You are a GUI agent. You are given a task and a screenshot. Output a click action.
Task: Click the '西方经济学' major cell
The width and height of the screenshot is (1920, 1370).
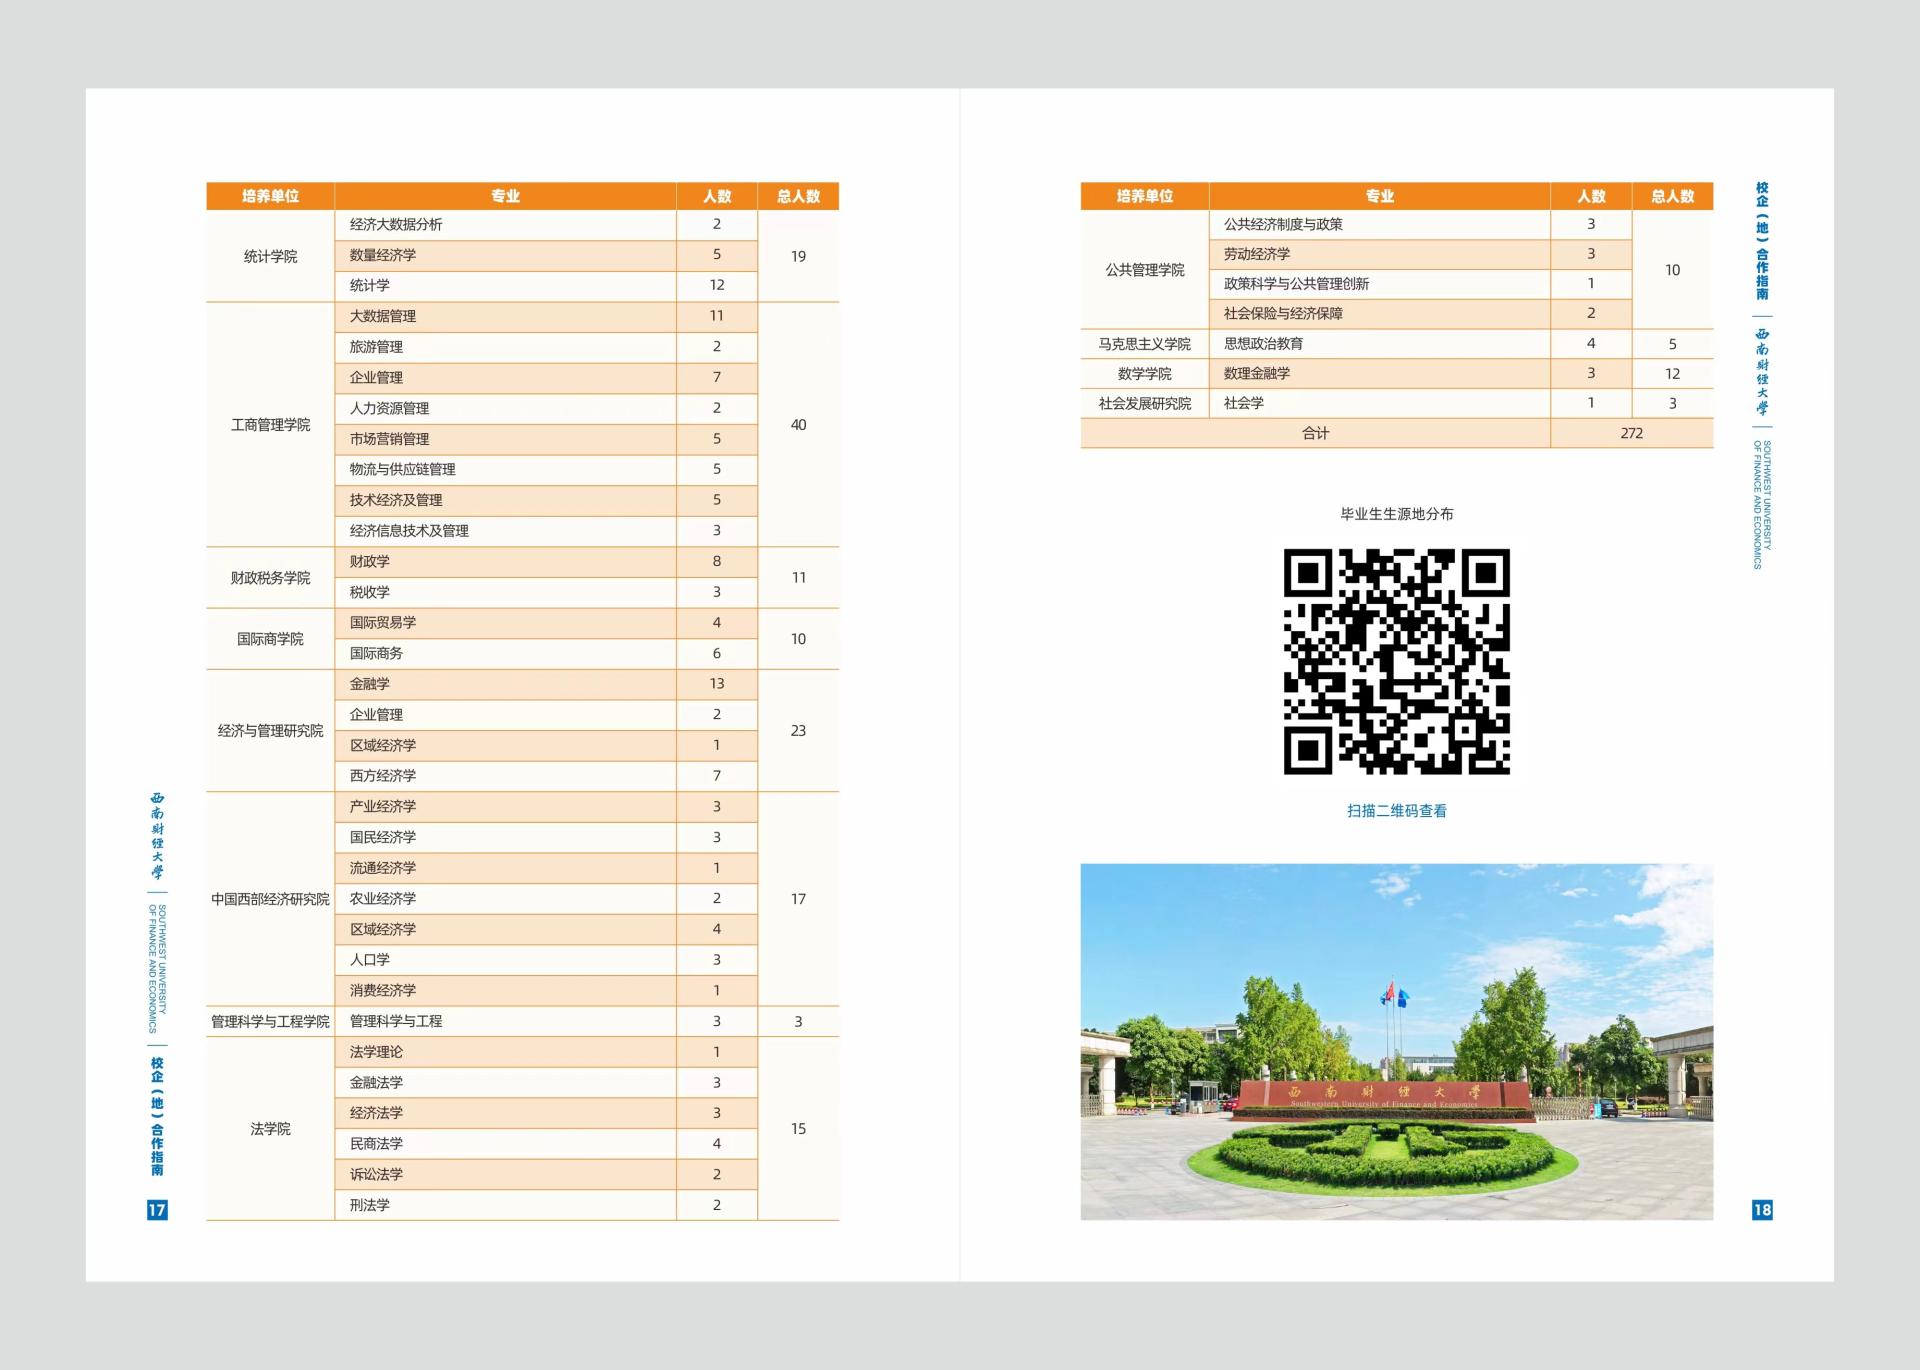pyautogui.click(x=505, y=776)
